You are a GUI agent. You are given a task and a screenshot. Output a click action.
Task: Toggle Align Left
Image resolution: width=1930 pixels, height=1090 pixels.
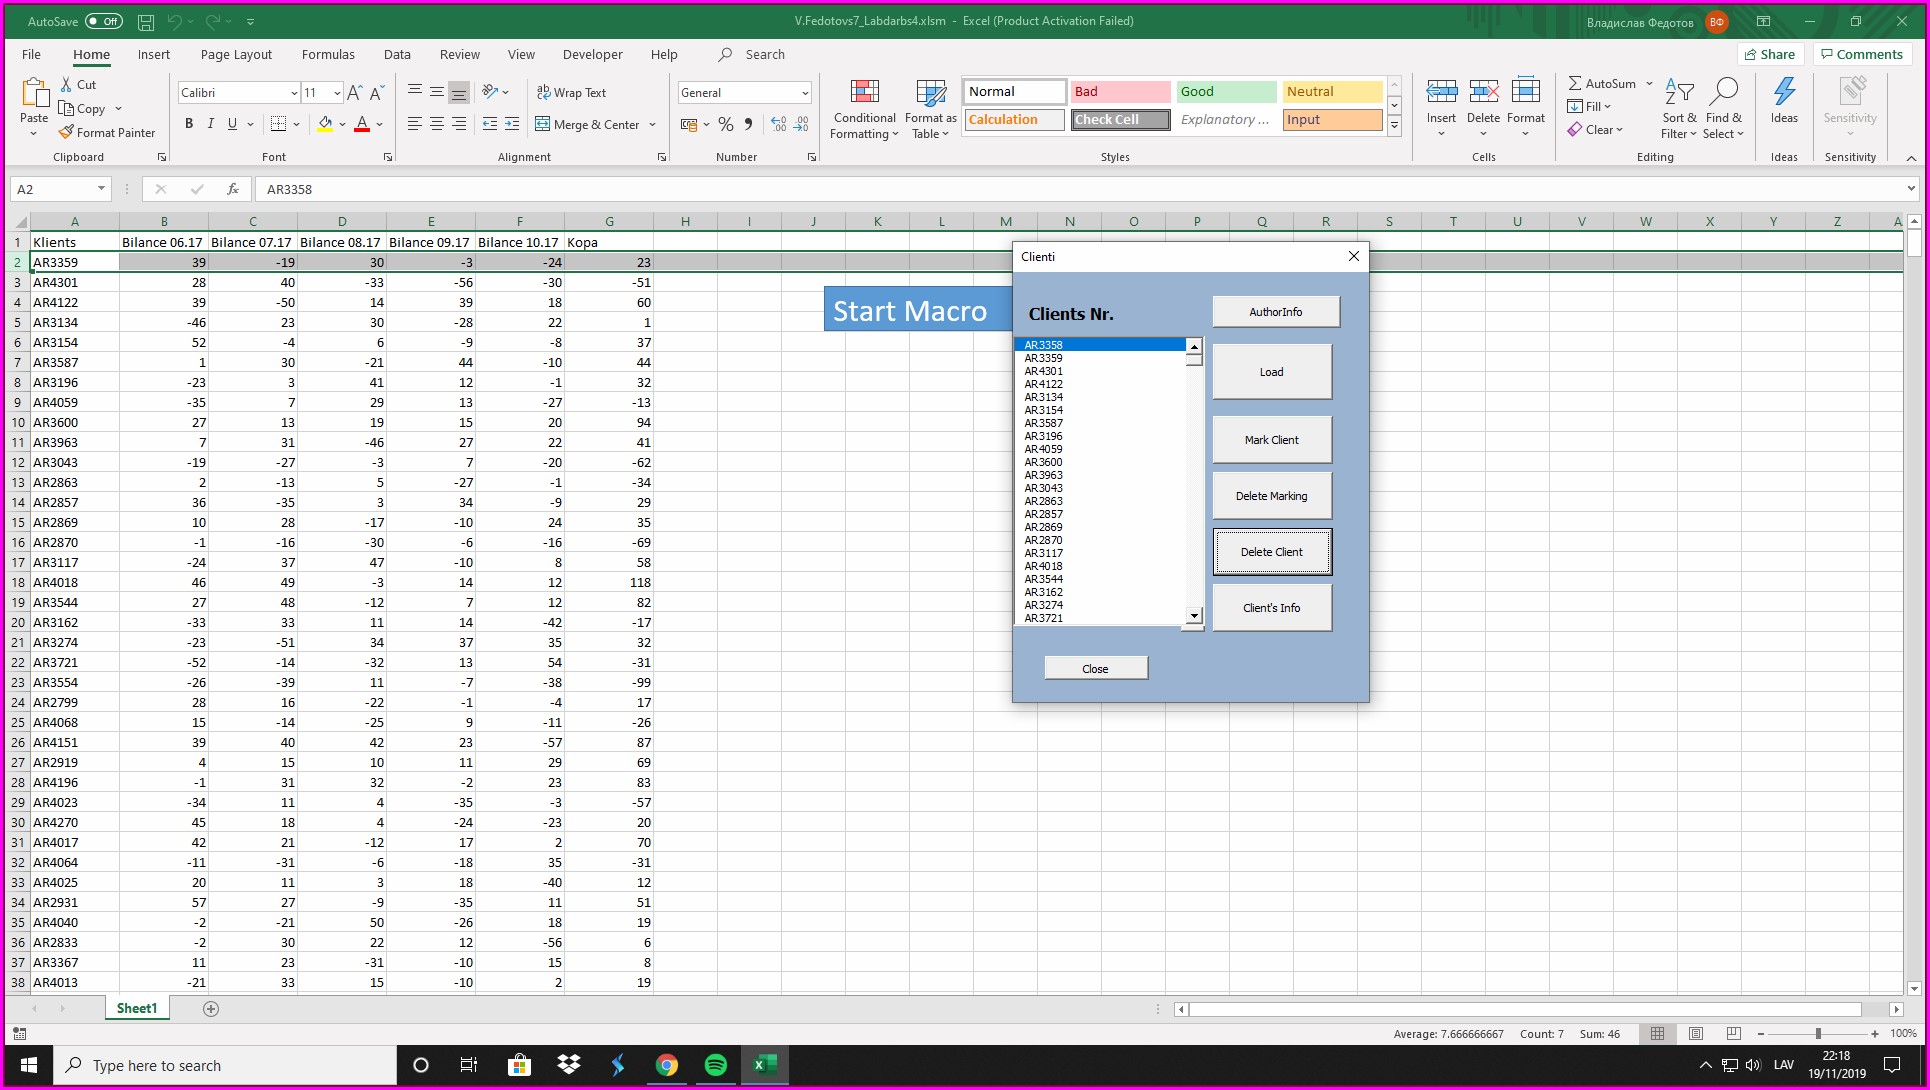point(415,124)
